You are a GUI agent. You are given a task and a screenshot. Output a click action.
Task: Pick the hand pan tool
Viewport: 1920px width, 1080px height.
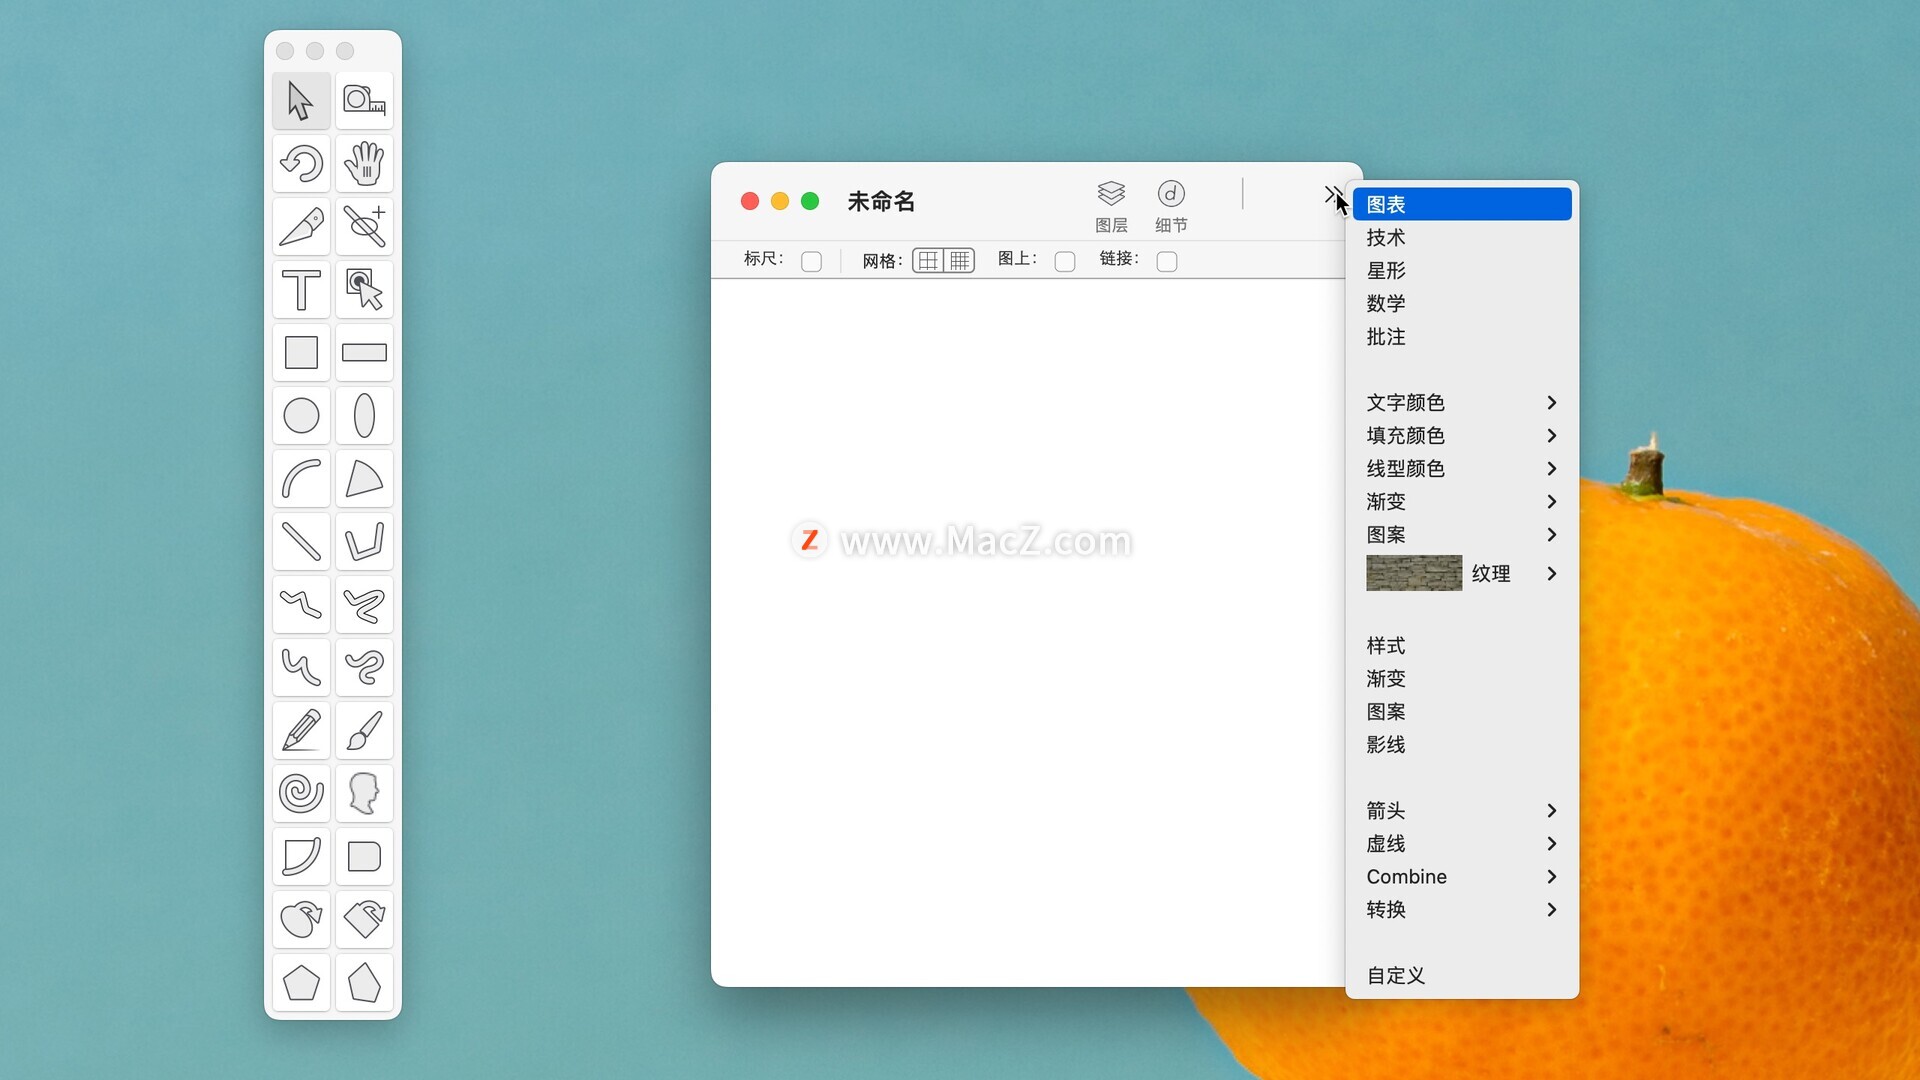click(364, 163)
